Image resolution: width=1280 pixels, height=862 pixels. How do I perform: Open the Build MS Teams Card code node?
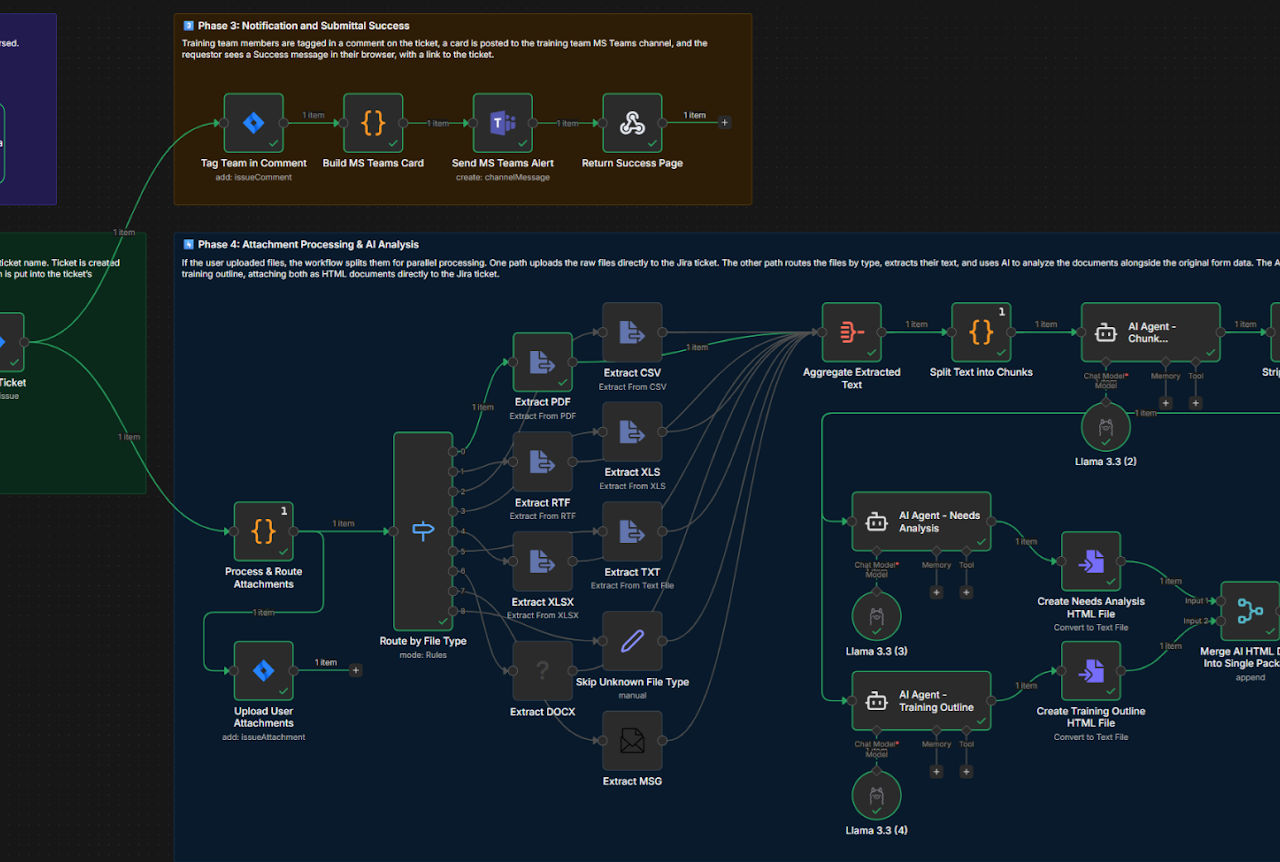pyautogui.click(x=373, y=123)
